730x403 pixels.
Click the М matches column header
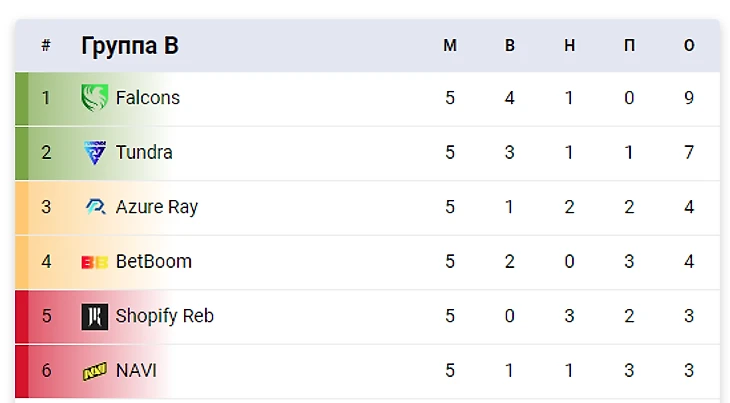pyautogui.click(x=450, y=46)
